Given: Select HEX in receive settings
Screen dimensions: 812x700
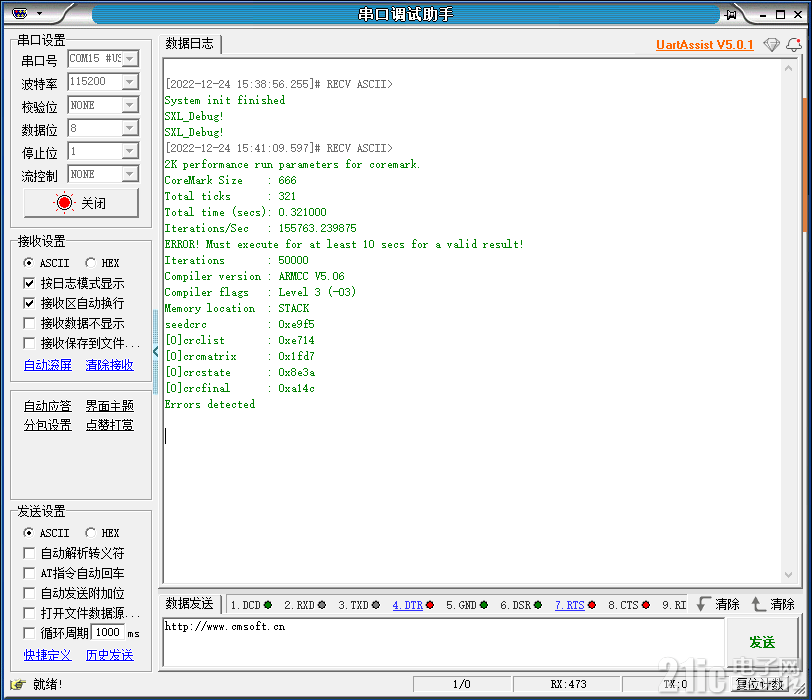Looking at the screenshot, I should point(91,262).
